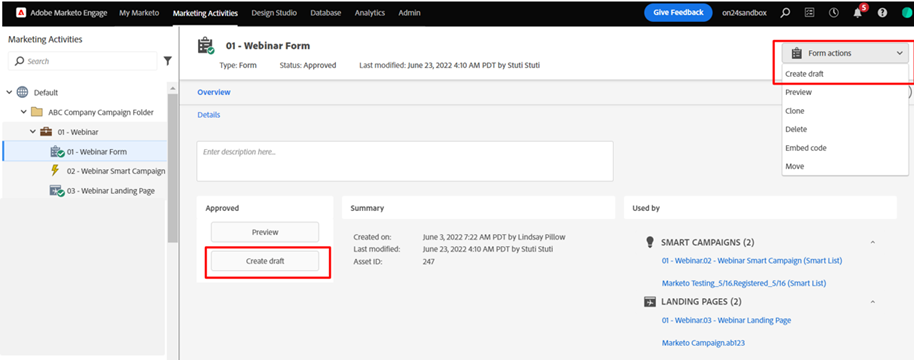Collapse the Smart Campaigns section
Image resolution: width=914 pixels, height=360 pixels.
(873, 242)
